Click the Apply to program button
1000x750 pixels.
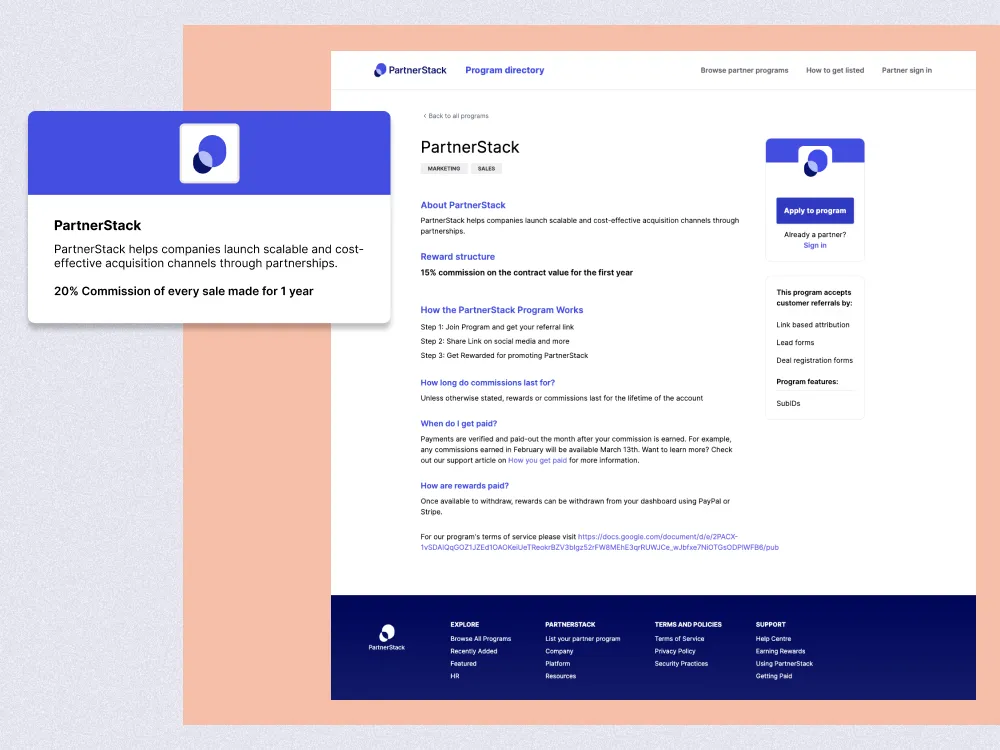(814, 210)
